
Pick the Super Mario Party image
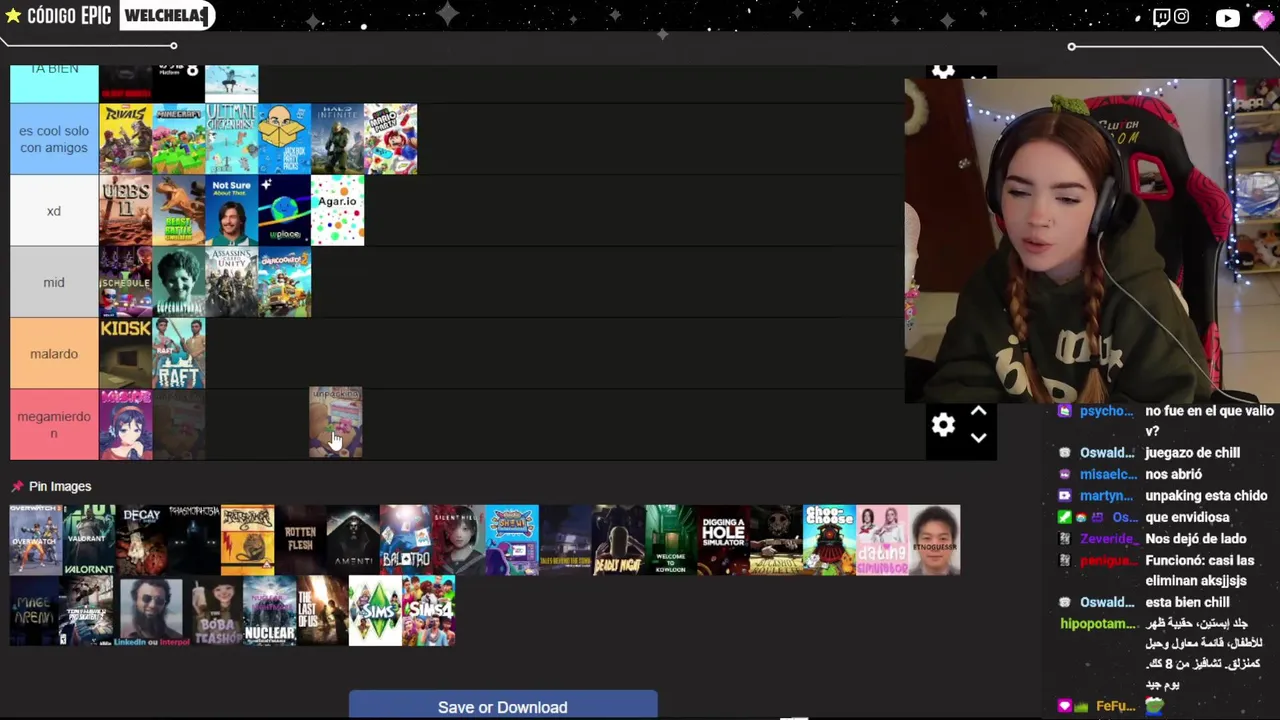[390, 139]
